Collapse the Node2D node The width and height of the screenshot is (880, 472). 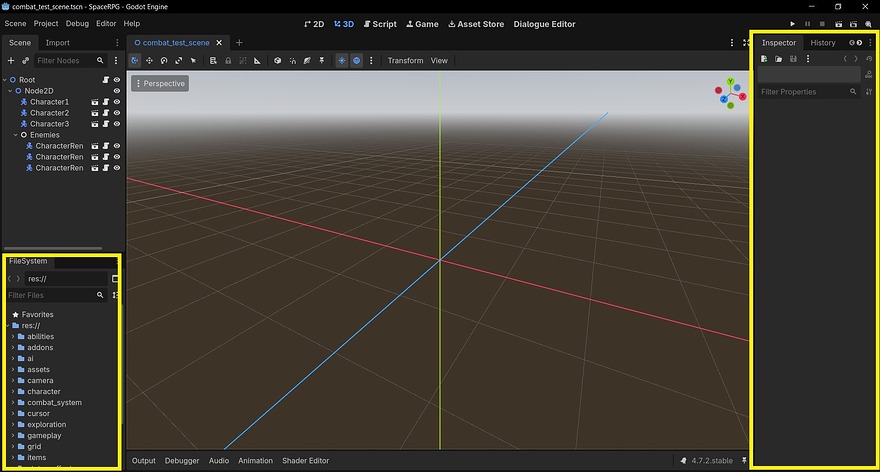point(10,91)
